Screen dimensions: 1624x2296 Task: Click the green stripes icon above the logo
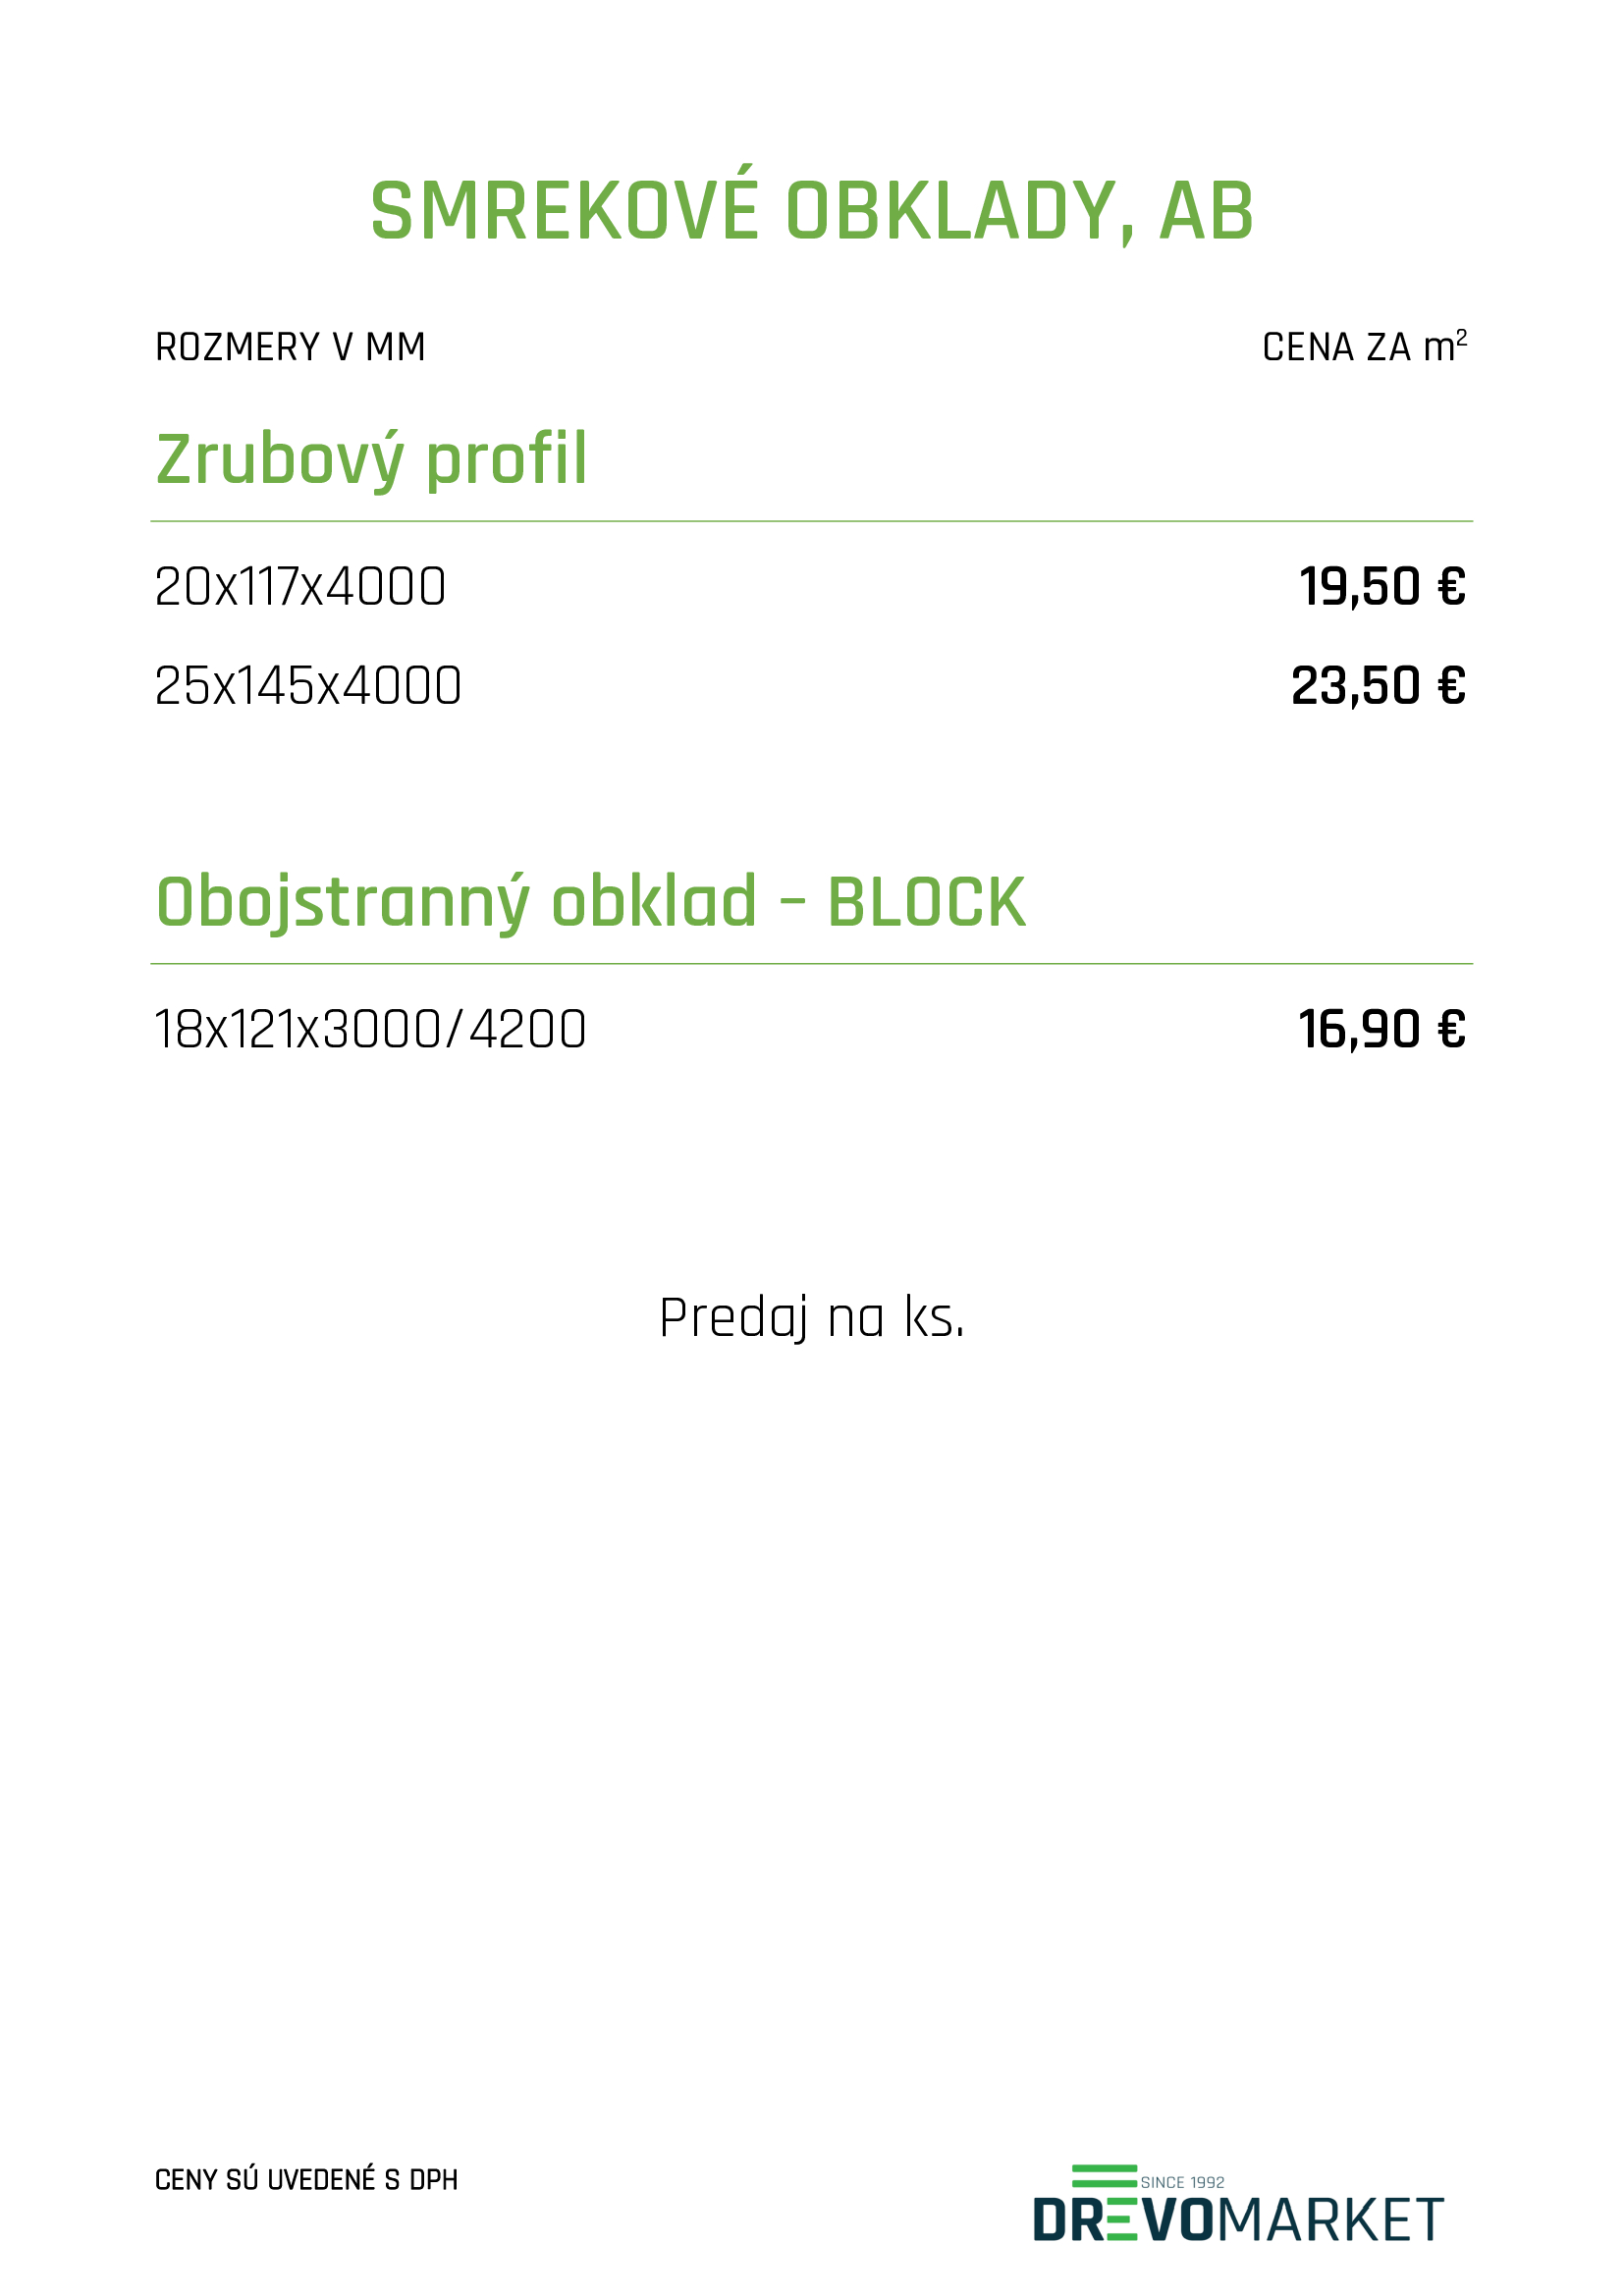click(1103, 2177)
